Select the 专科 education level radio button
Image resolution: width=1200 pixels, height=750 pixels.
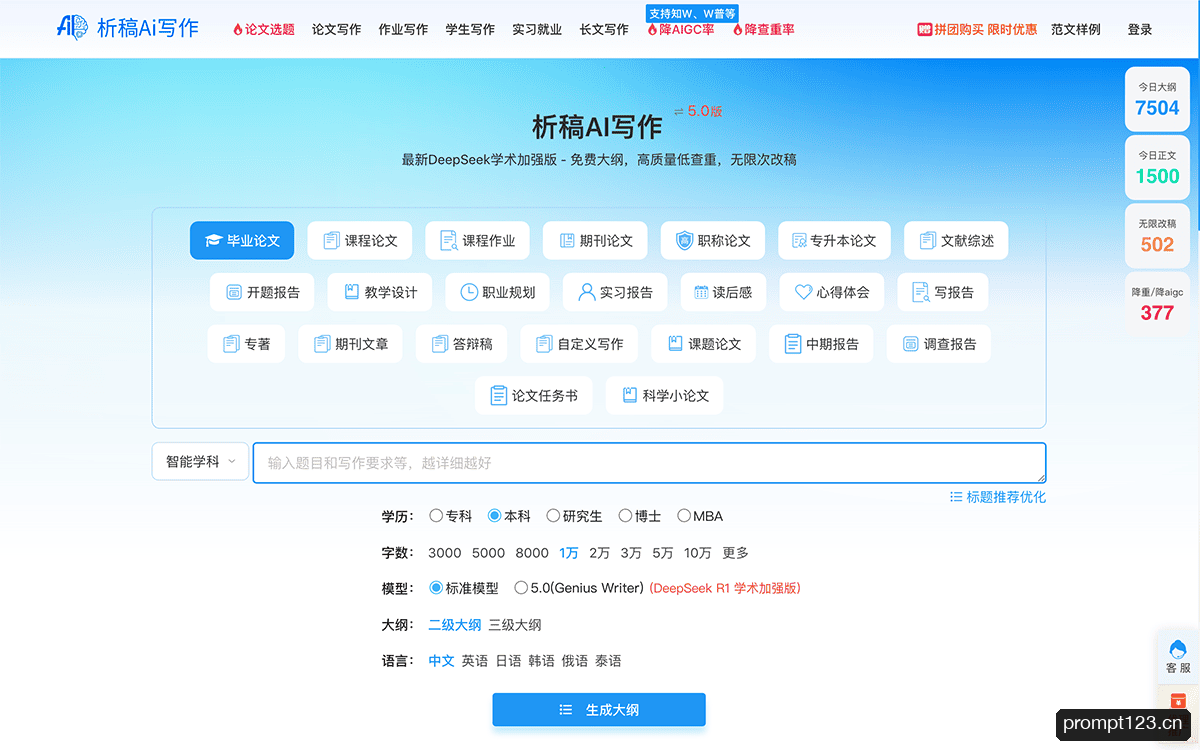tap(436, 516)
